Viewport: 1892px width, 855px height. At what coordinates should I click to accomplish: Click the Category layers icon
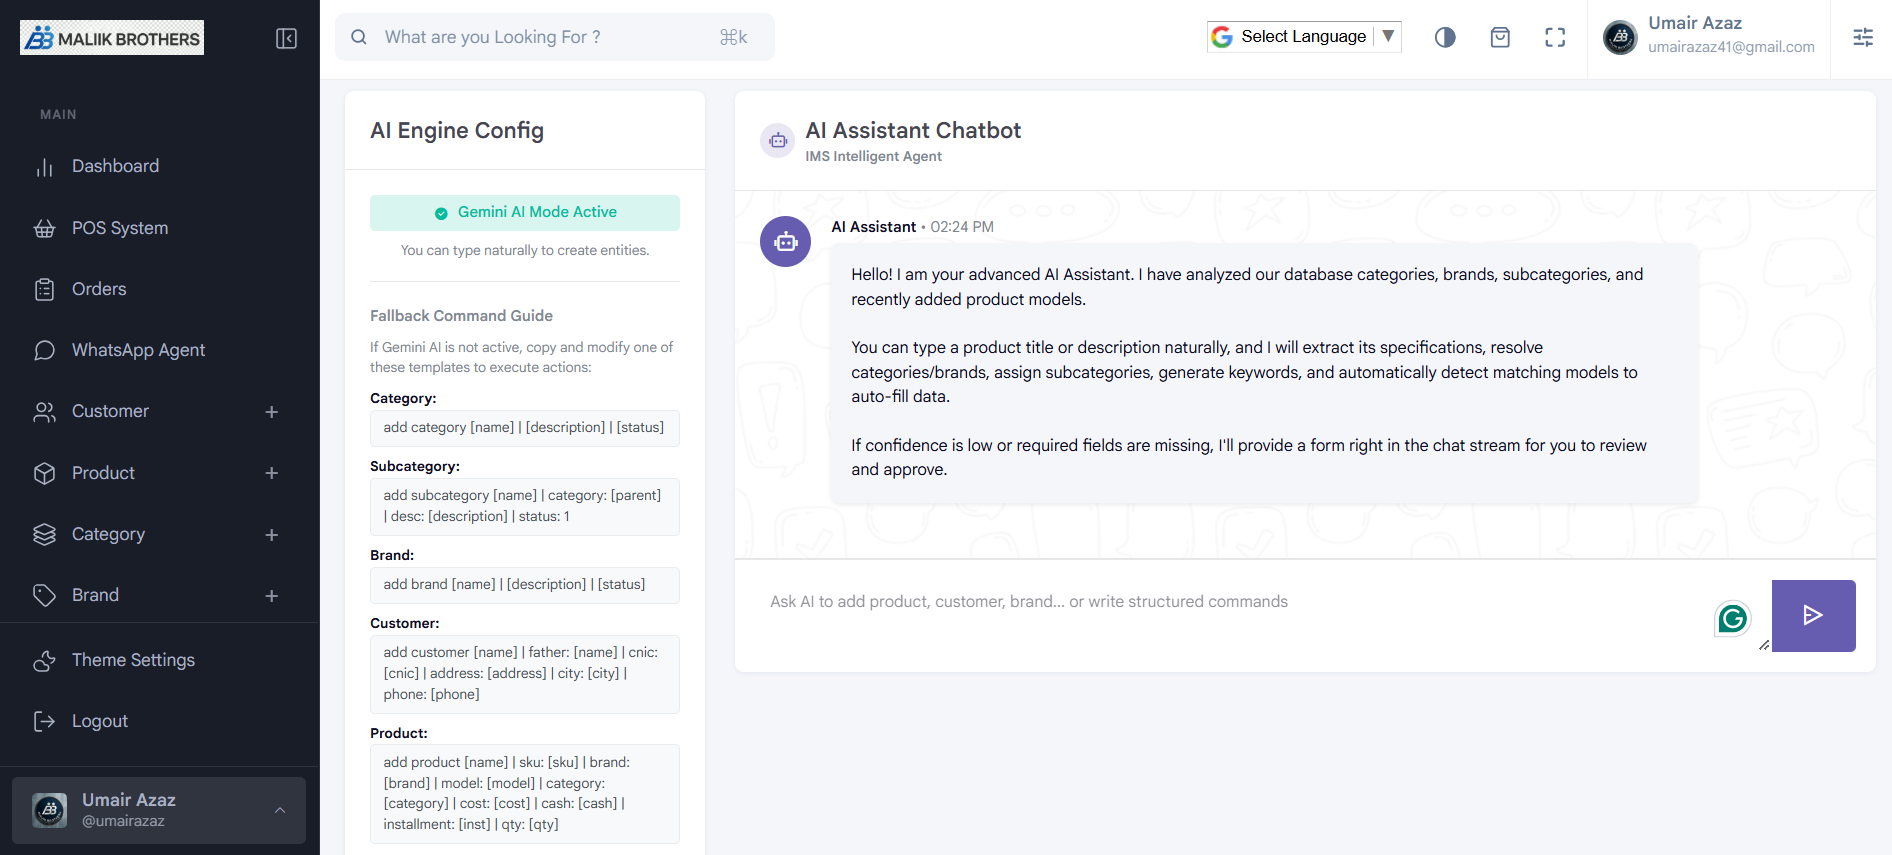(x=44, y=534)
